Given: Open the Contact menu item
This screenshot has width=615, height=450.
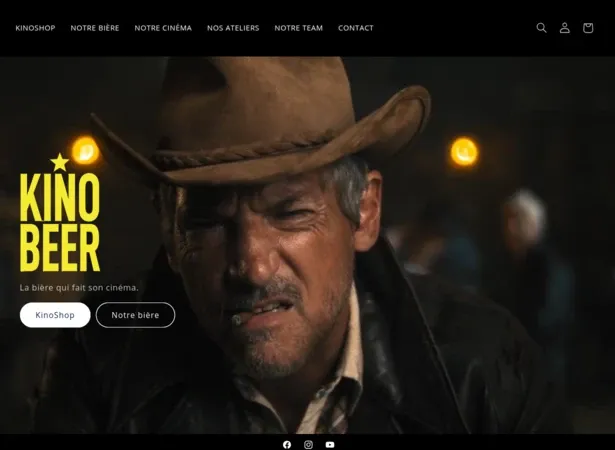Looking at the screenshot, I should [355, 28].
